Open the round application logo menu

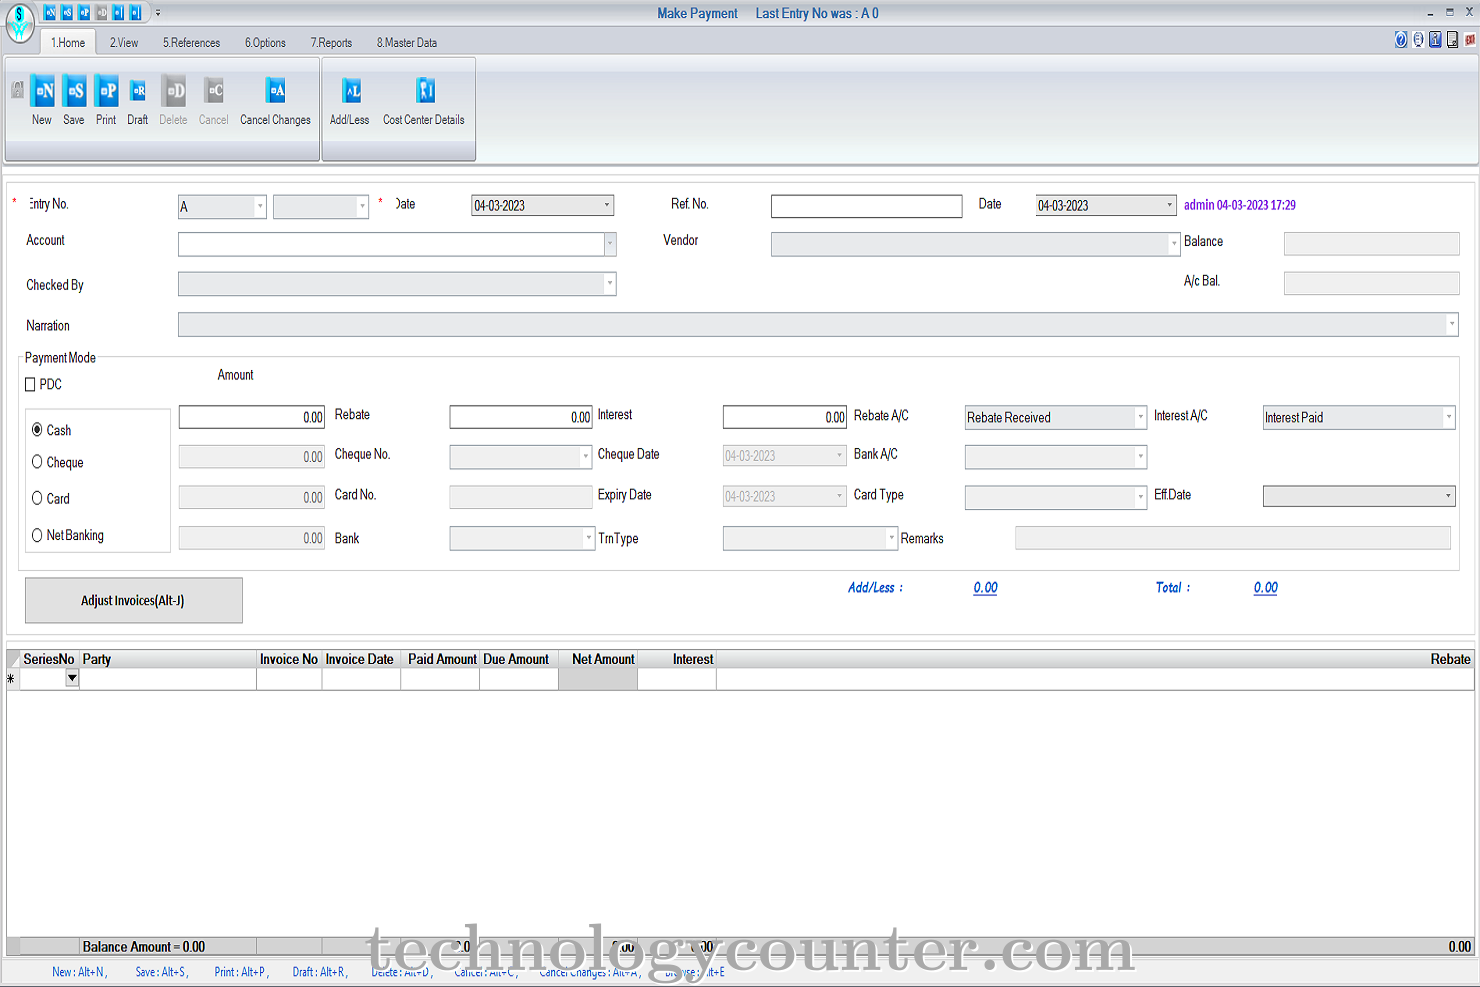20,24
